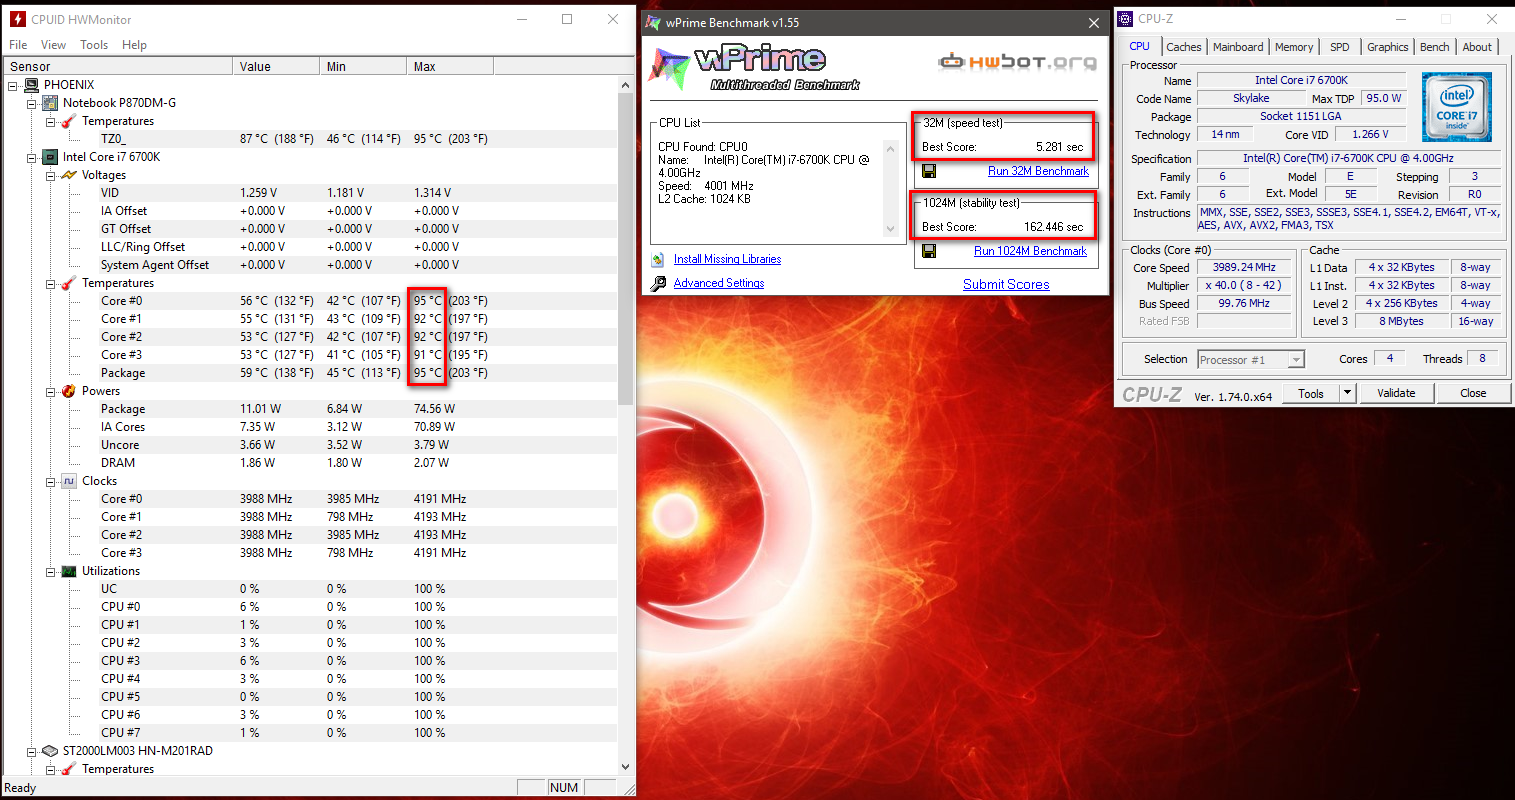The height and width of the screenshot is (800, 1515).
Task: Click the Utilizations graph icon in HWMonitor
Action: [x=69, y=571]
